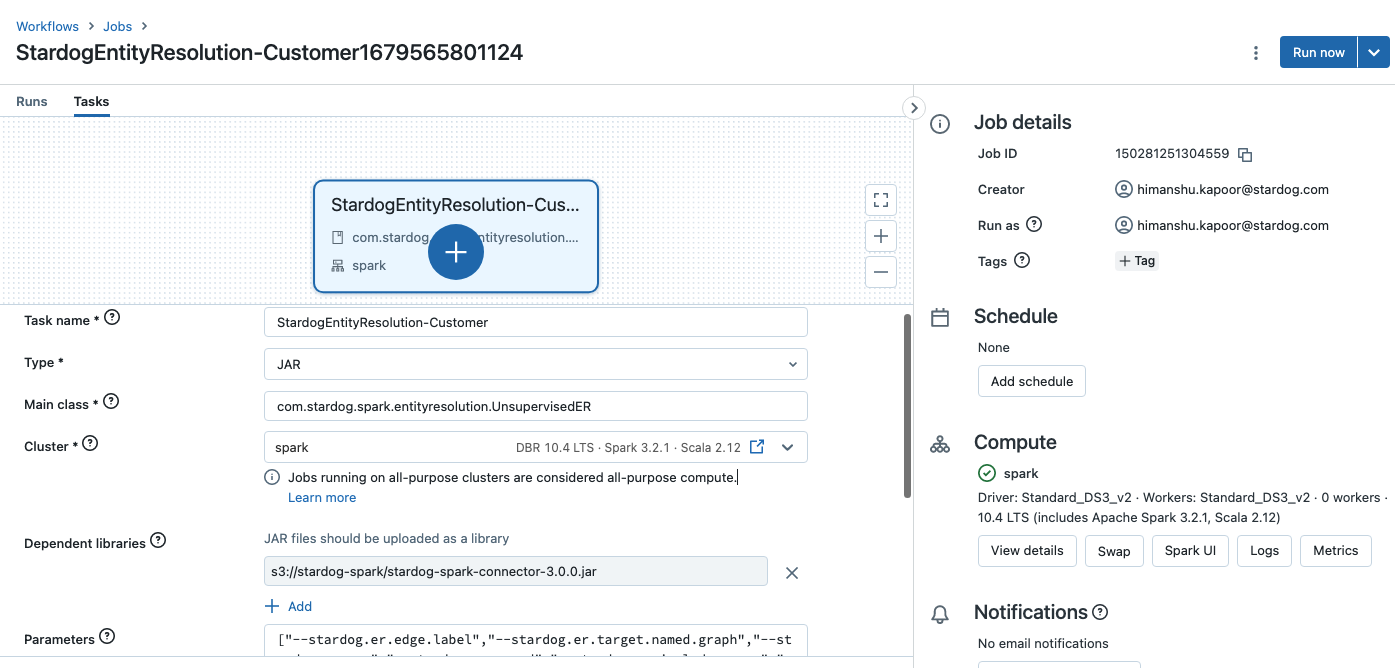Select the Tasks tab
1395x668 pixels.
[x=91, y=102]
